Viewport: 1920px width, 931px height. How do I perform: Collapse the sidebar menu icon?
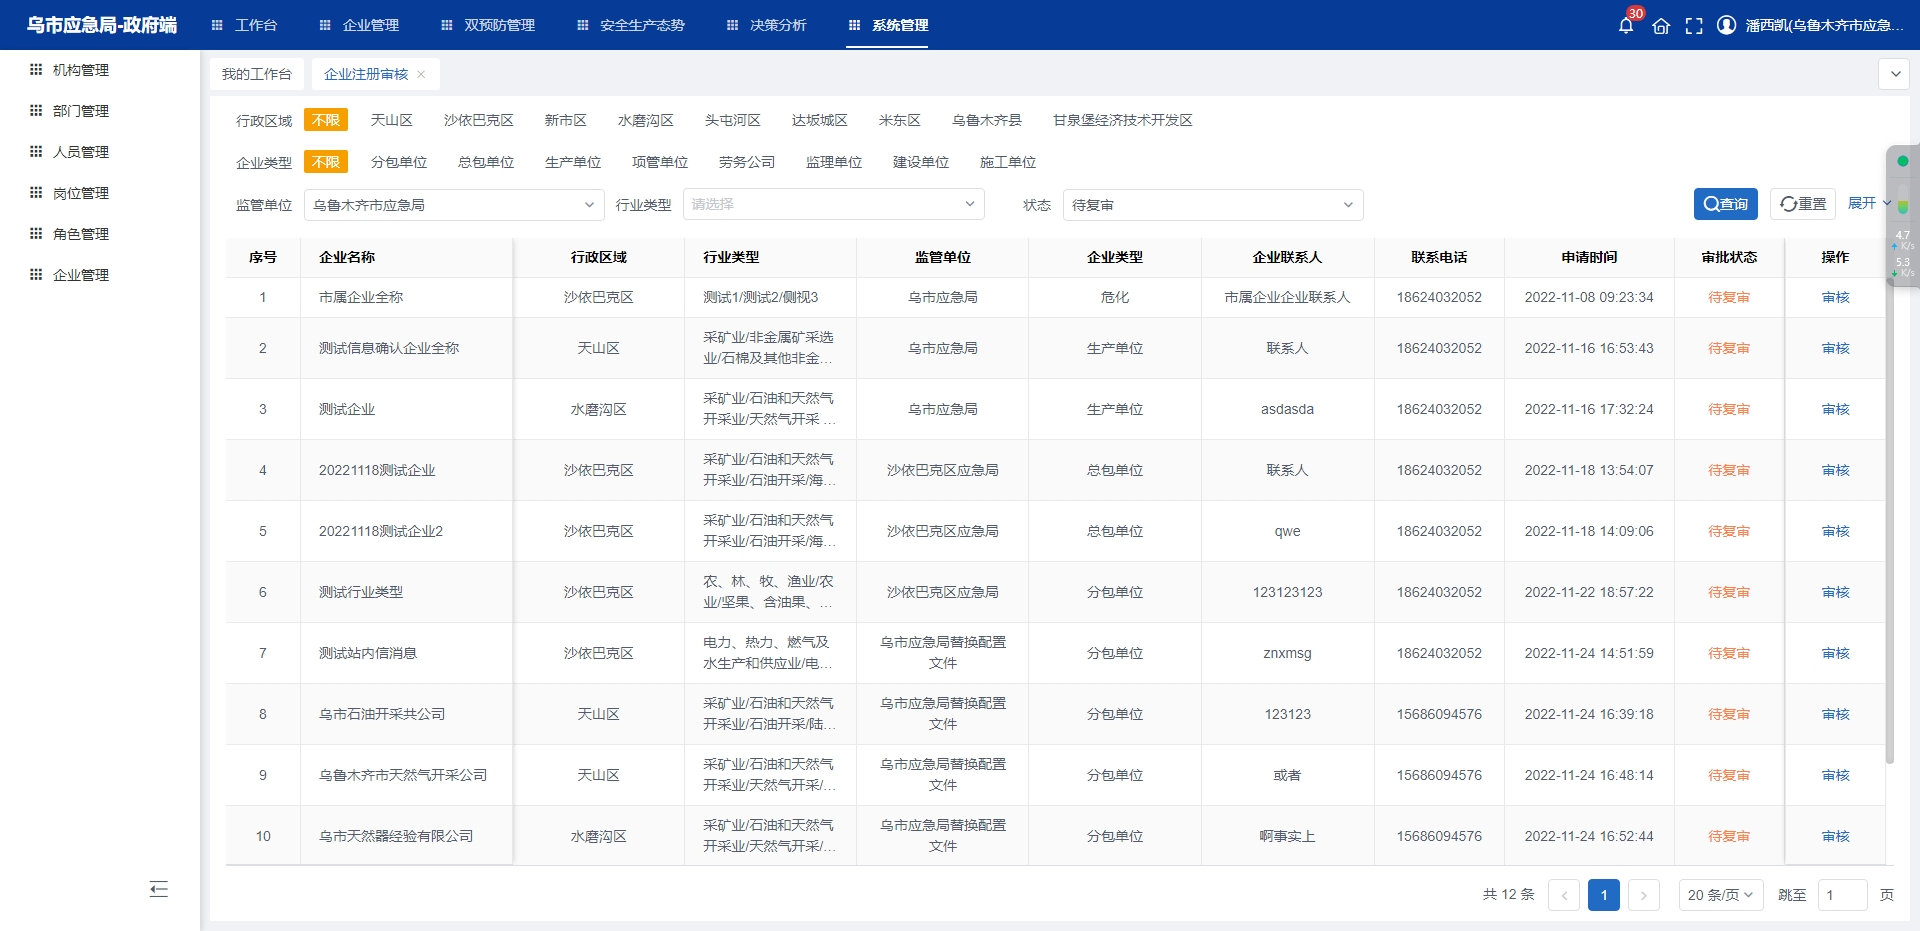(x=158, y=889)
